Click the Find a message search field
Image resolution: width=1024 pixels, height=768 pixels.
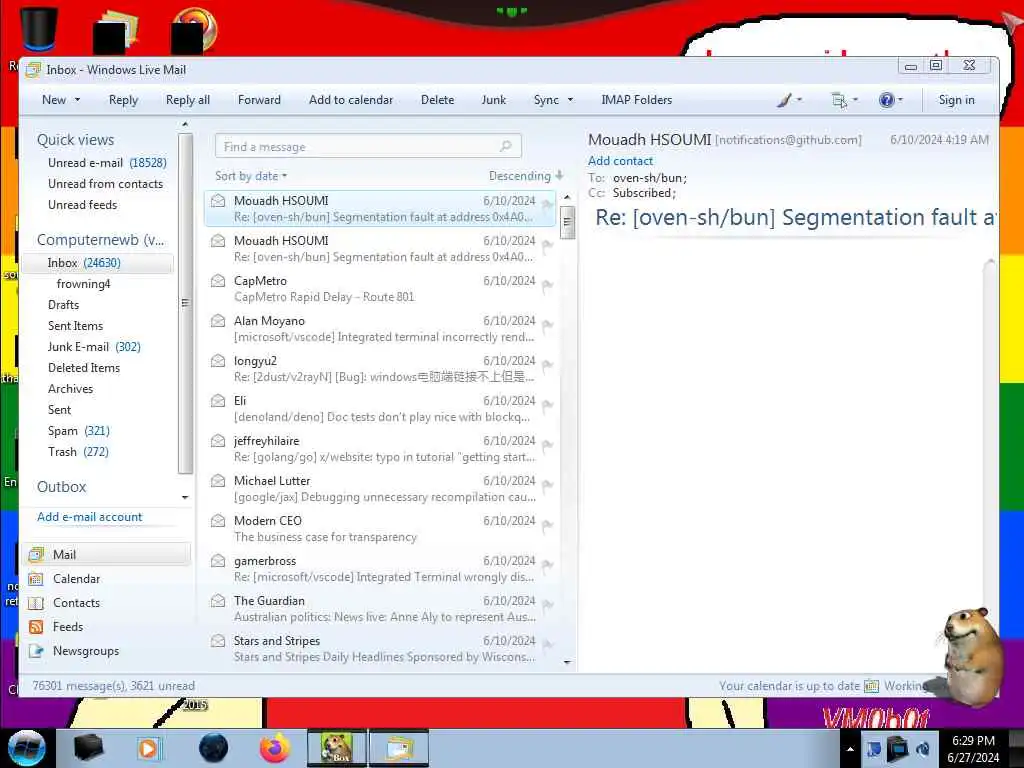click(368, 146)
